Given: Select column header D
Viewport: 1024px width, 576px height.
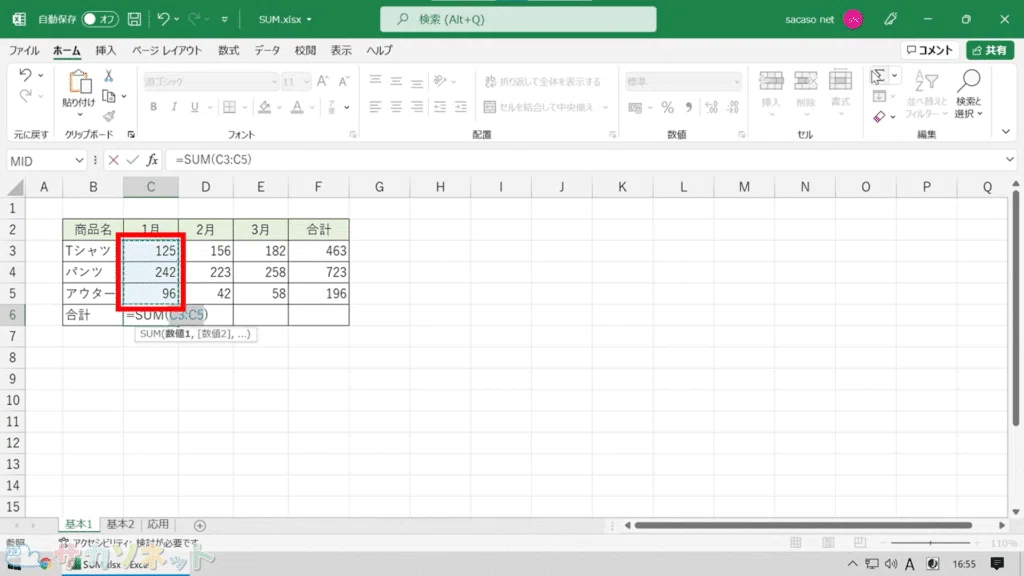Looking at the screenshot, I should point(206,187).
